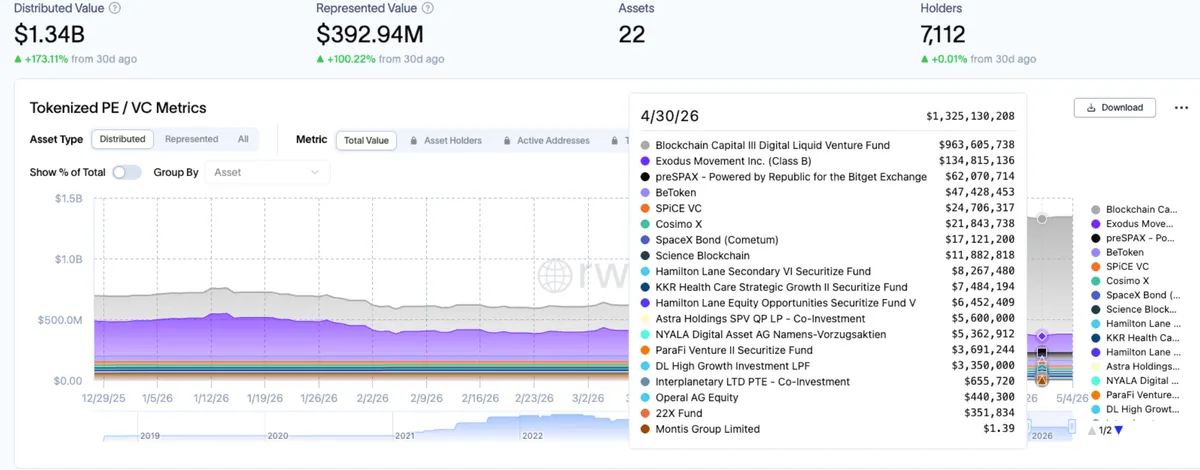The width and height of the screenshot is (1200, 470).
Task: Download the Tokenized PE / VC chart data
Action: coord(1115,107)
